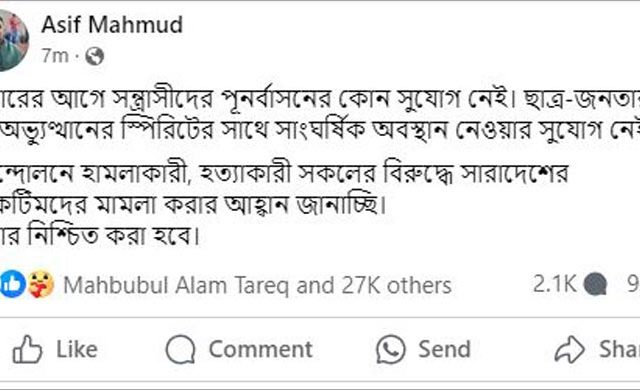The width and height of the screenshot is (640, 390).
Task: Select the Share button text
Action: (x=619, y=350)
